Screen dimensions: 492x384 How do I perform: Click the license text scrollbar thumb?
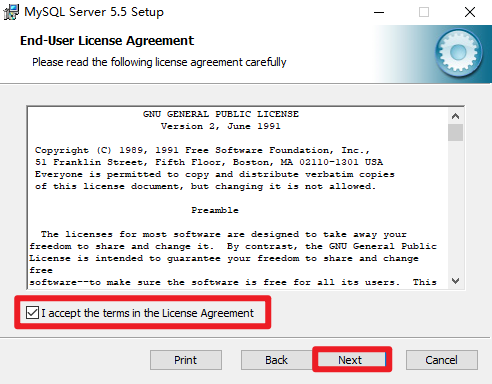click(455, 132)
